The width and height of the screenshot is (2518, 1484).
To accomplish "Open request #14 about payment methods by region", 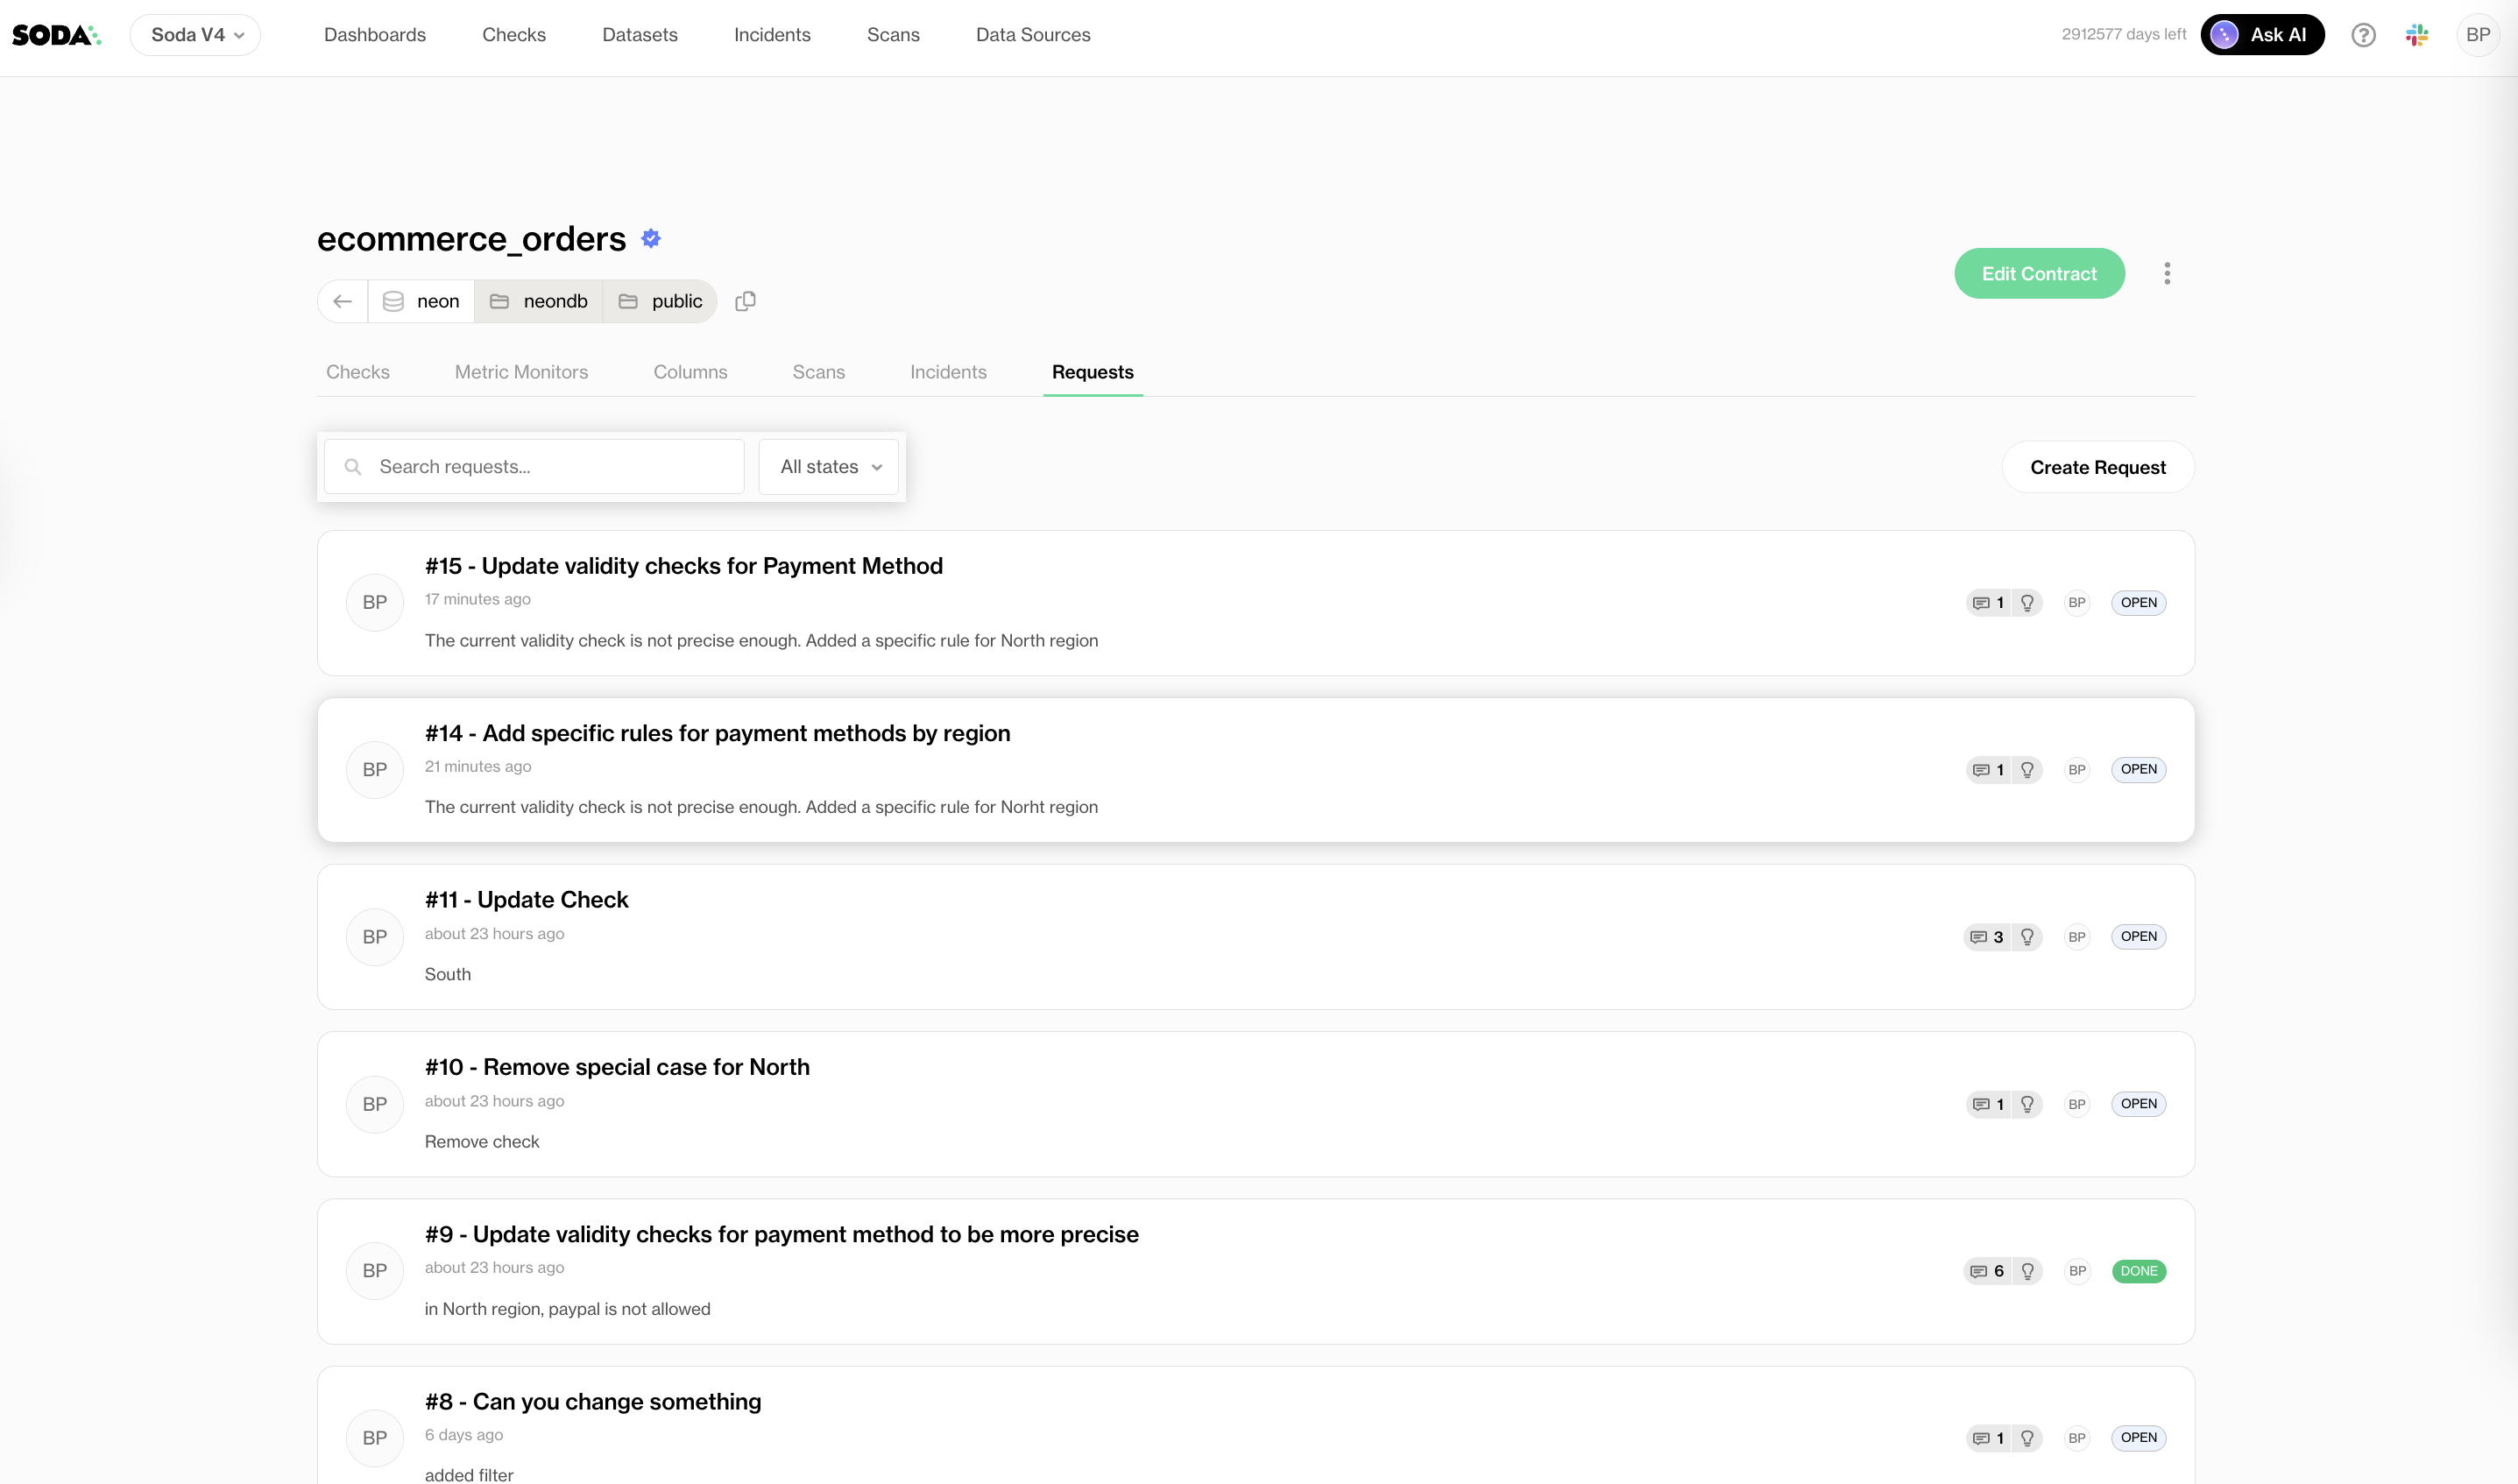I will 717,733.
